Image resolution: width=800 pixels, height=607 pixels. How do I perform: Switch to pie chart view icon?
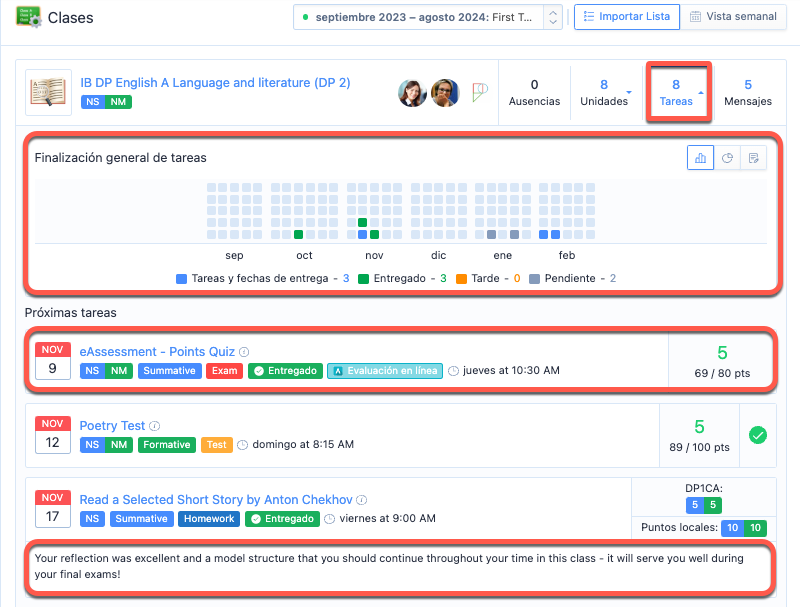click(x=727, y=158)
